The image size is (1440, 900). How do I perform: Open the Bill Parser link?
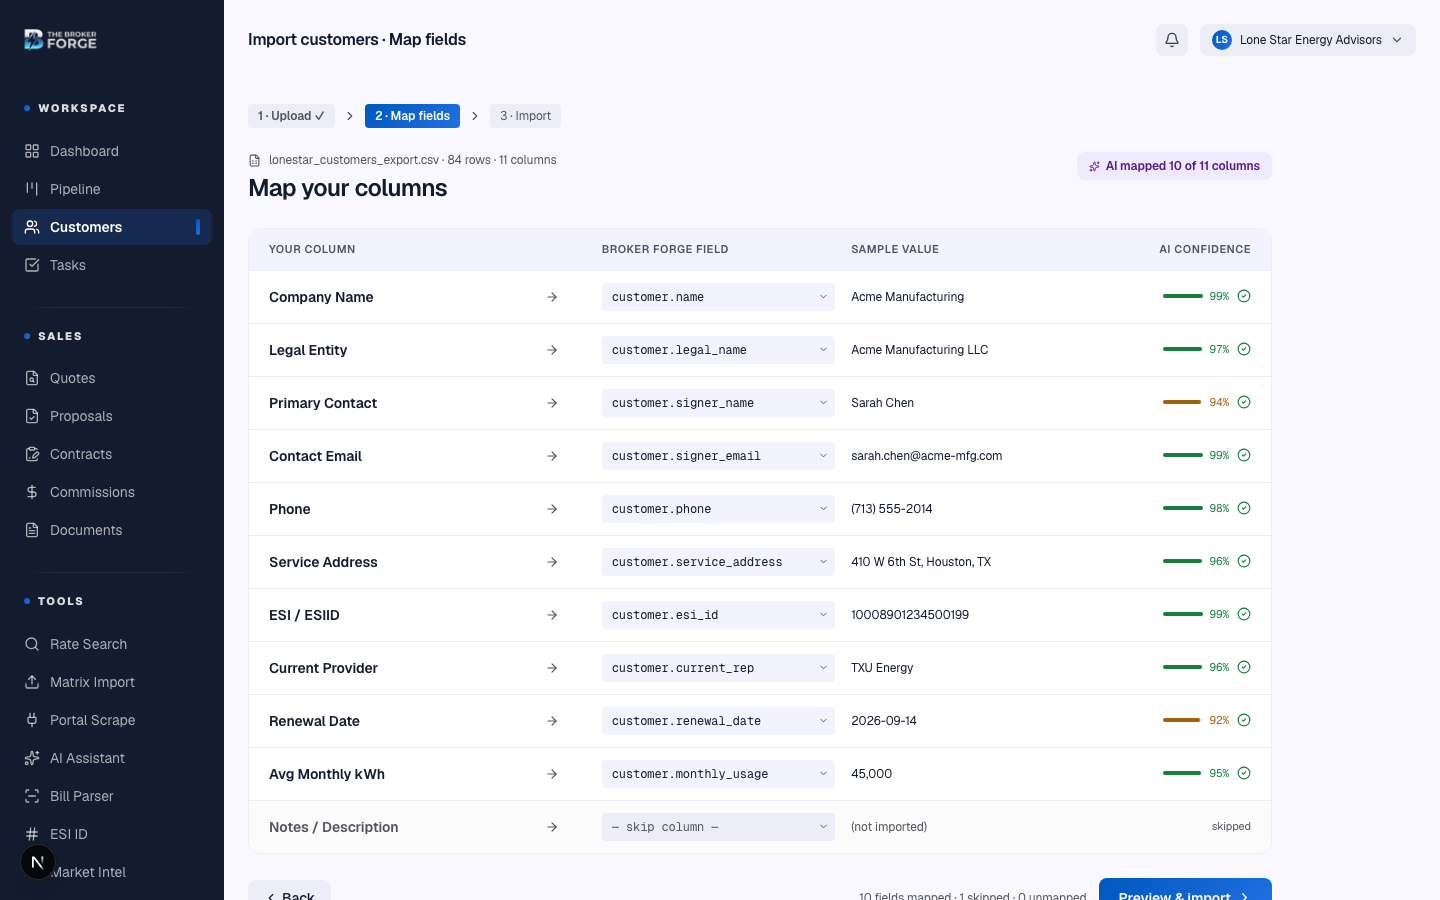point(112,796)
